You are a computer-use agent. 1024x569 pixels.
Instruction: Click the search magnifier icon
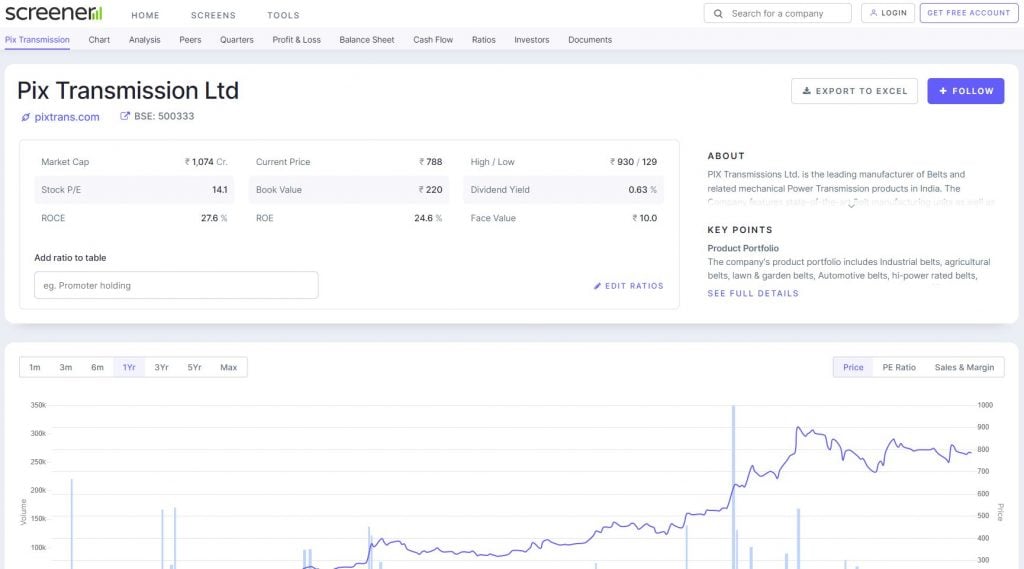718,14
